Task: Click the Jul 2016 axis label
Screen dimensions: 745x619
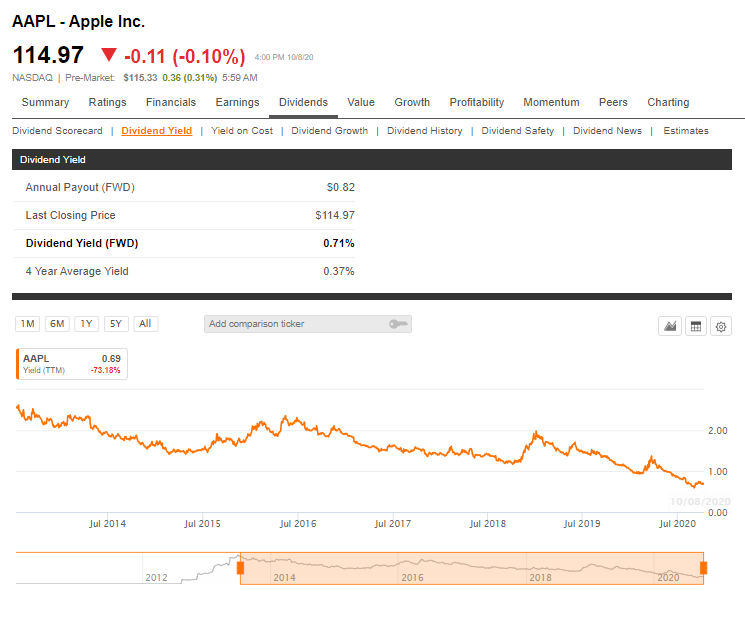Action: click(298, 524)
